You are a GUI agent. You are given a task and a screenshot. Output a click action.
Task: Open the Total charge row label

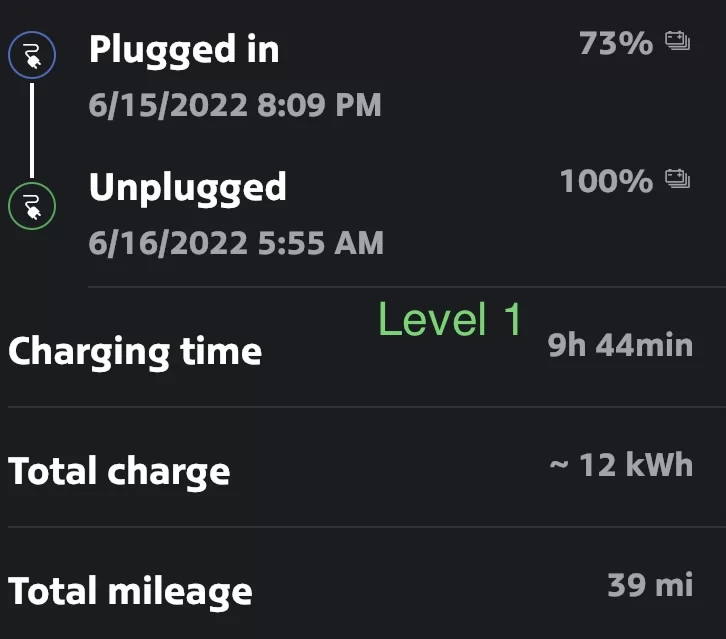pyautogui.click(x=119, y=471)
